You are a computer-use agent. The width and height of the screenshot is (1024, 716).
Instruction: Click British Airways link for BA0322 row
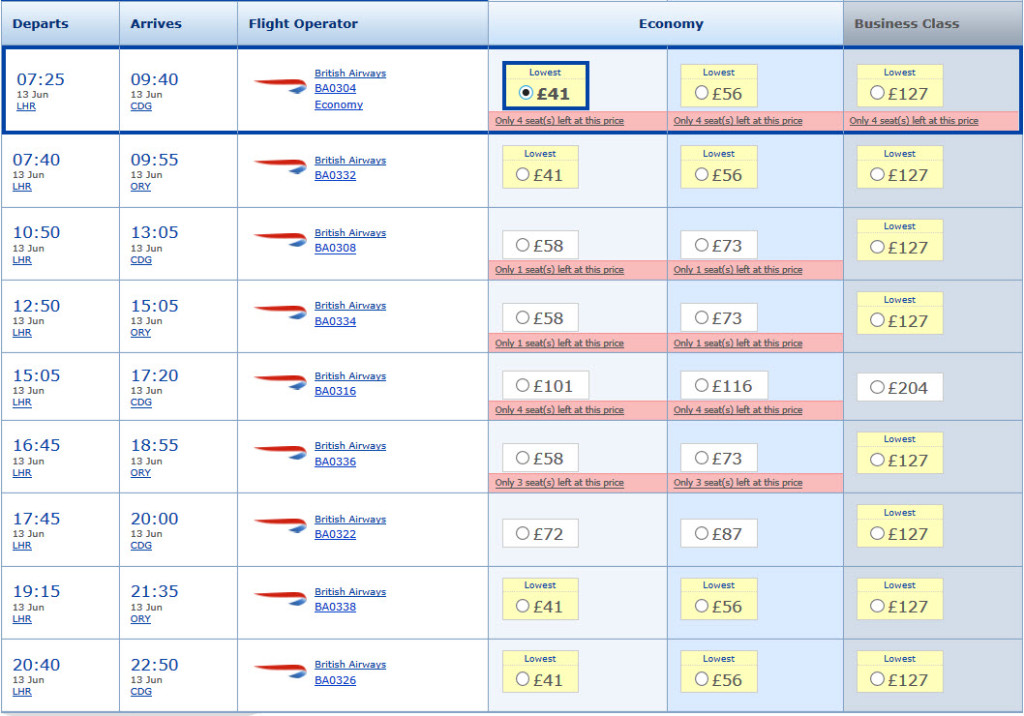coord(350,519)
